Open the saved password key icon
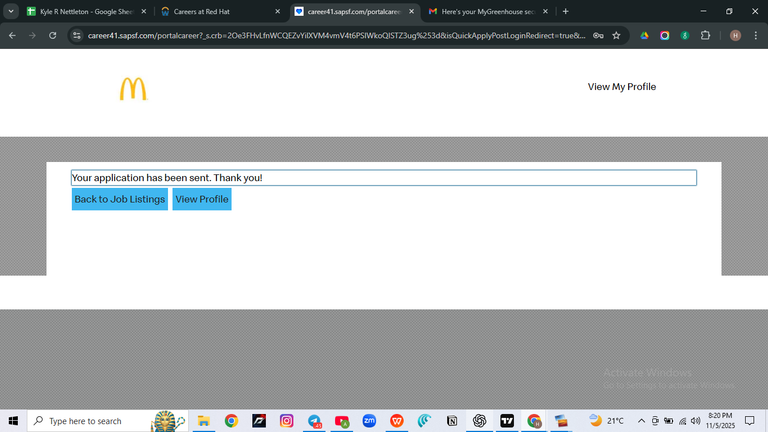The height and width of the screenshot is (432, 768). (598, 35)
